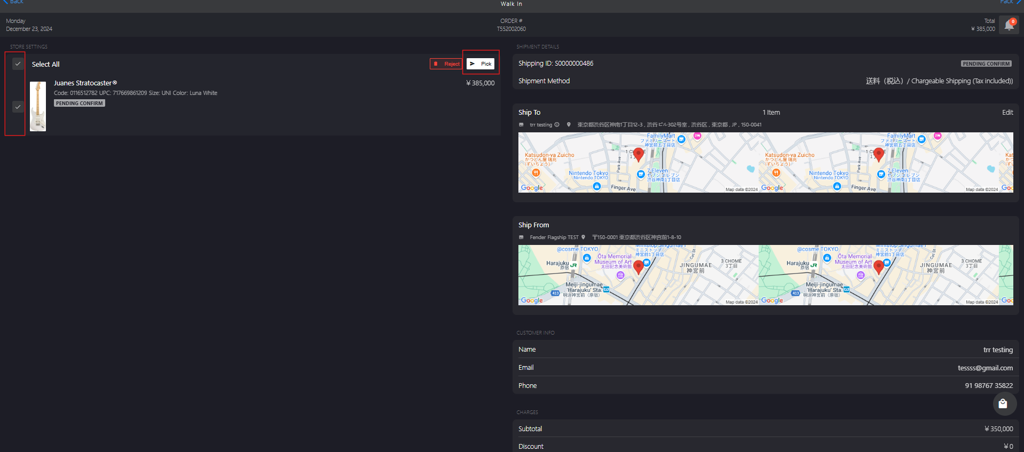This screenshot has width=1024, height=452.
Task: Click the left Ship From map red marker
Action: [639, 268]
